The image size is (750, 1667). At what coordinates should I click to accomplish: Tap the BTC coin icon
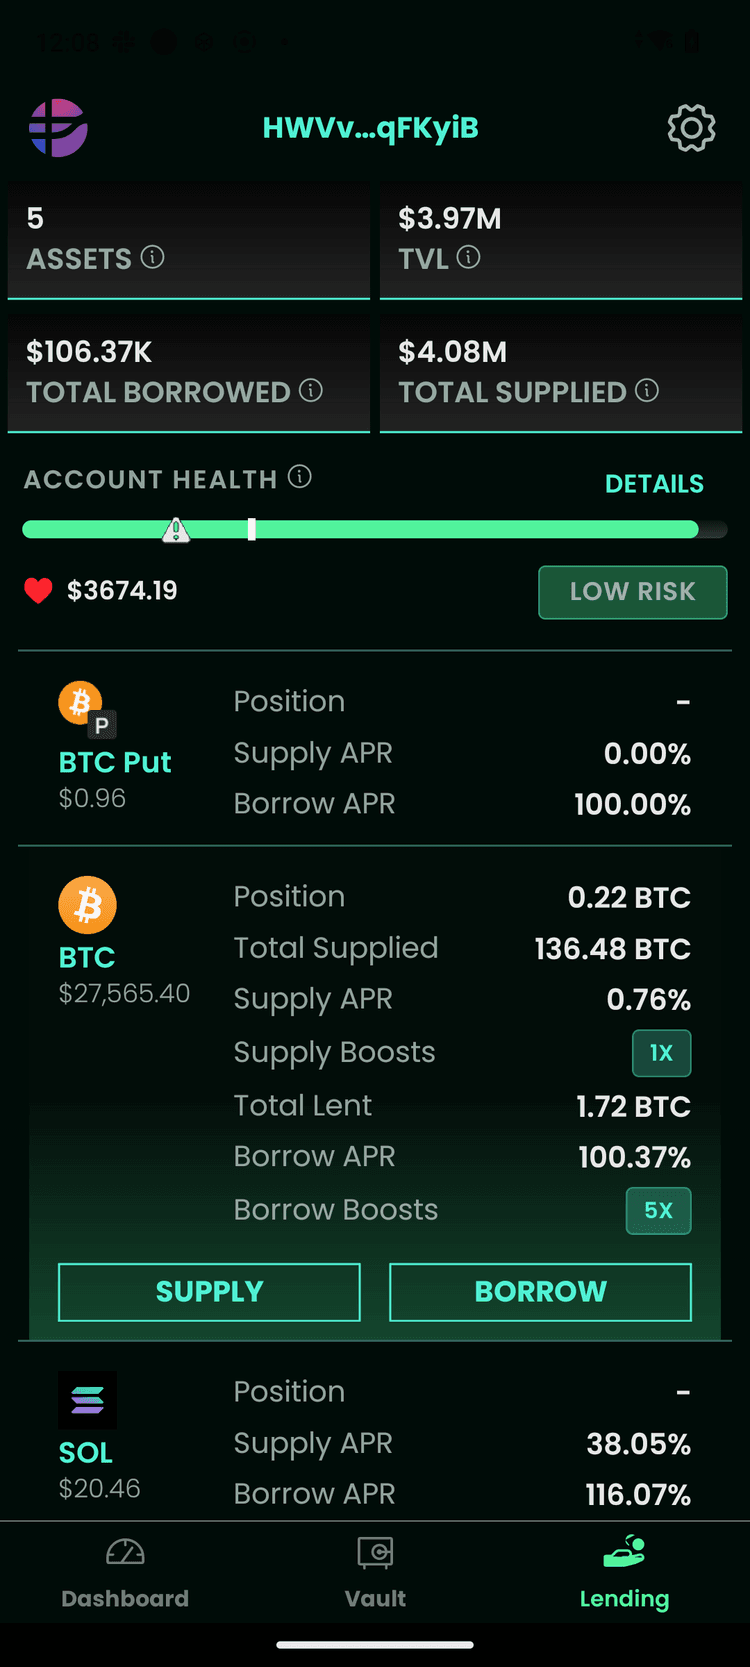point(88,905)
